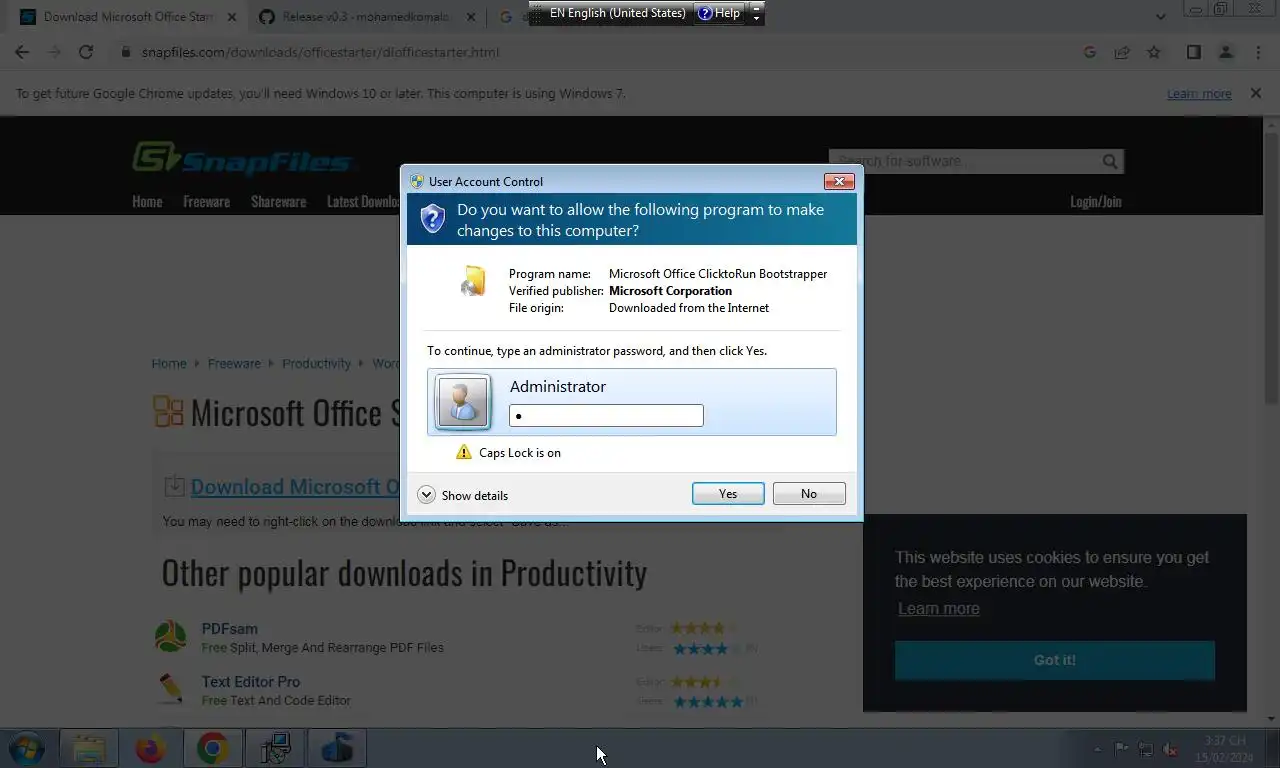The image size is (1280, 768).
Task: Click Login/Join on SnapFiles
Action: point(1096,201)
